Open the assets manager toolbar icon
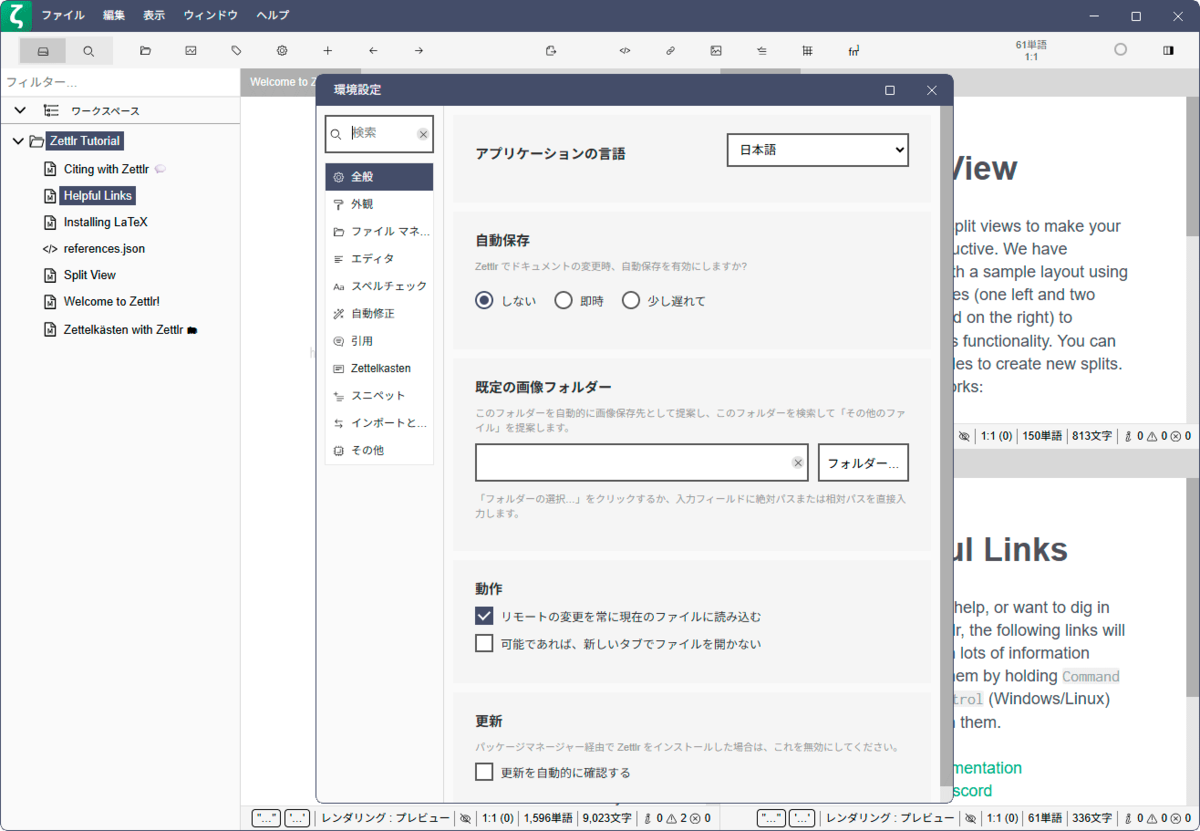 coord(191,51)
